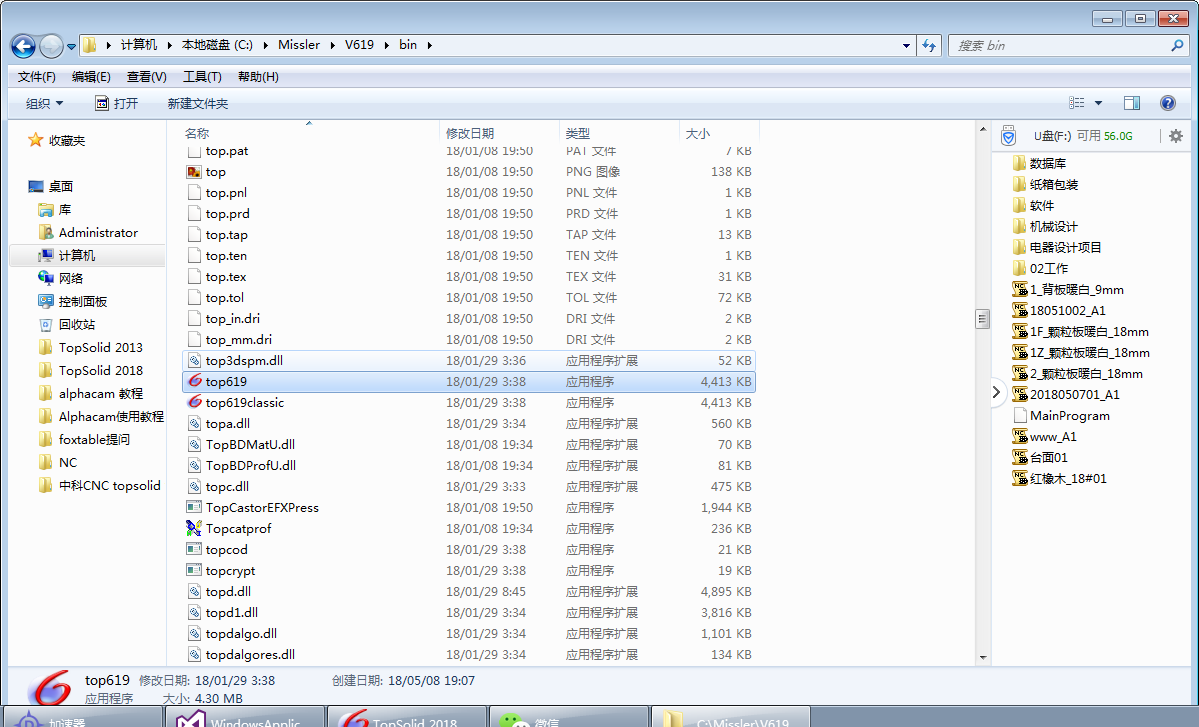Go back with the Back arrow button

pos(23,46)
